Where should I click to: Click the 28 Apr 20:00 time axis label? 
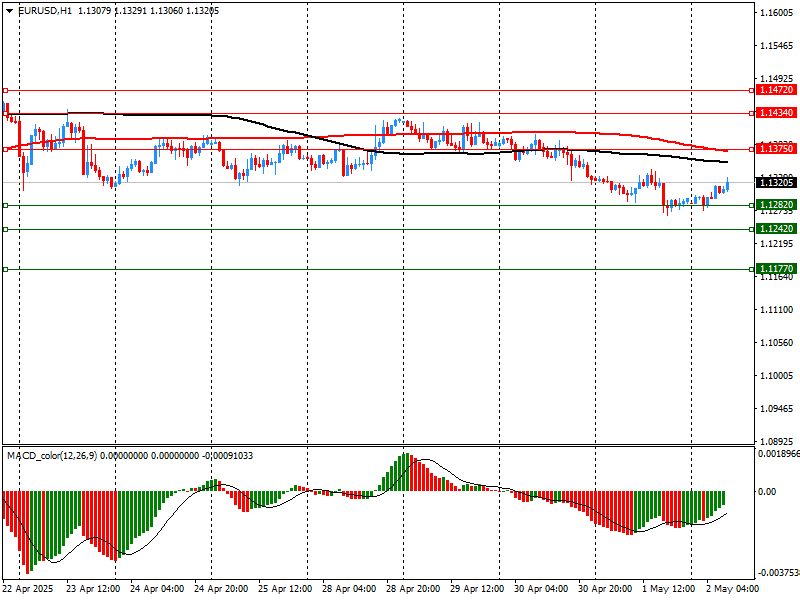coord(413,589)
